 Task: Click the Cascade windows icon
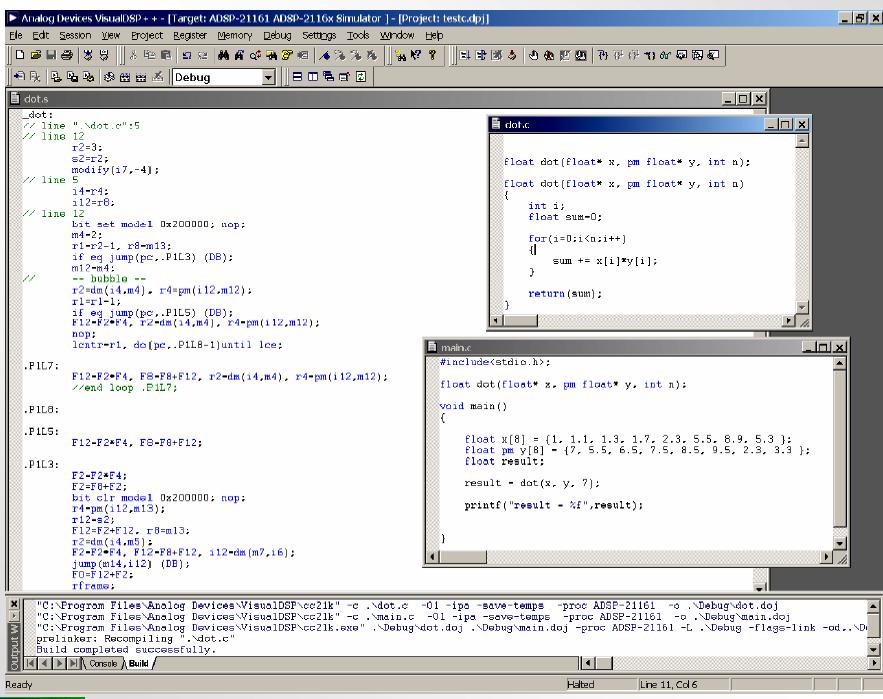pos(329,77)
